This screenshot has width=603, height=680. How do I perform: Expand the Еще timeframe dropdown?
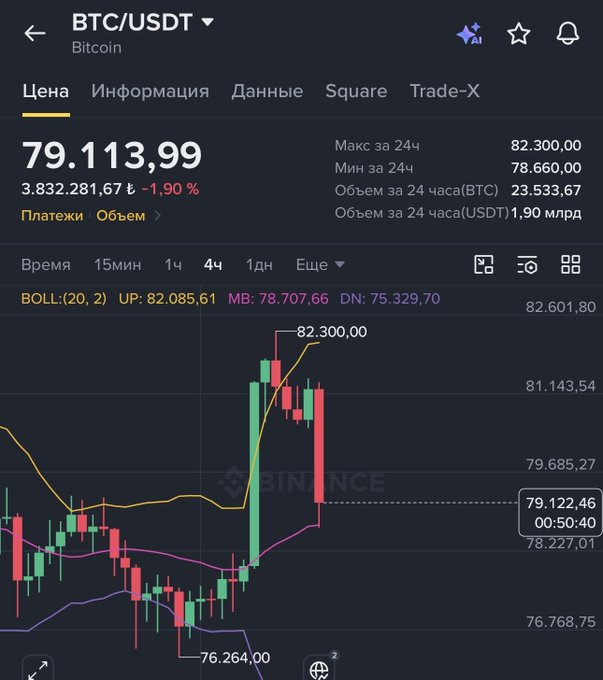pyautogui.click(x=320, y=265)
